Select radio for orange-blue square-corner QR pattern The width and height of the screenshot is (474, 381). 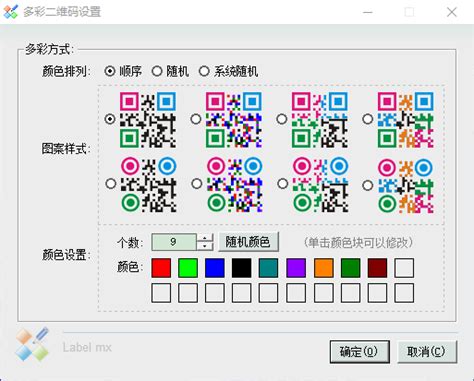[x=368, y=119]
